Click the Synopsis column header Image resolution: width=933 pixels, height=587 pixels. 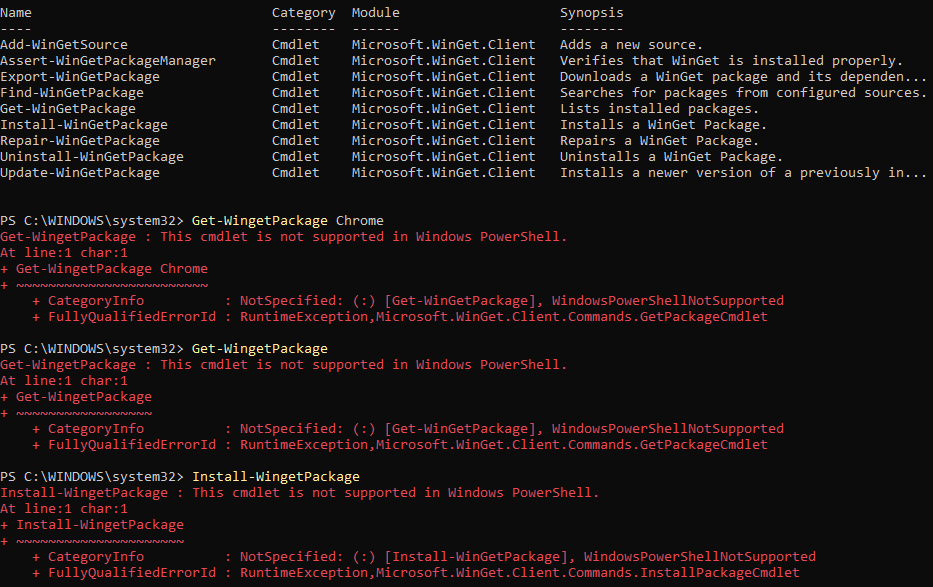(x=591, y=12)
